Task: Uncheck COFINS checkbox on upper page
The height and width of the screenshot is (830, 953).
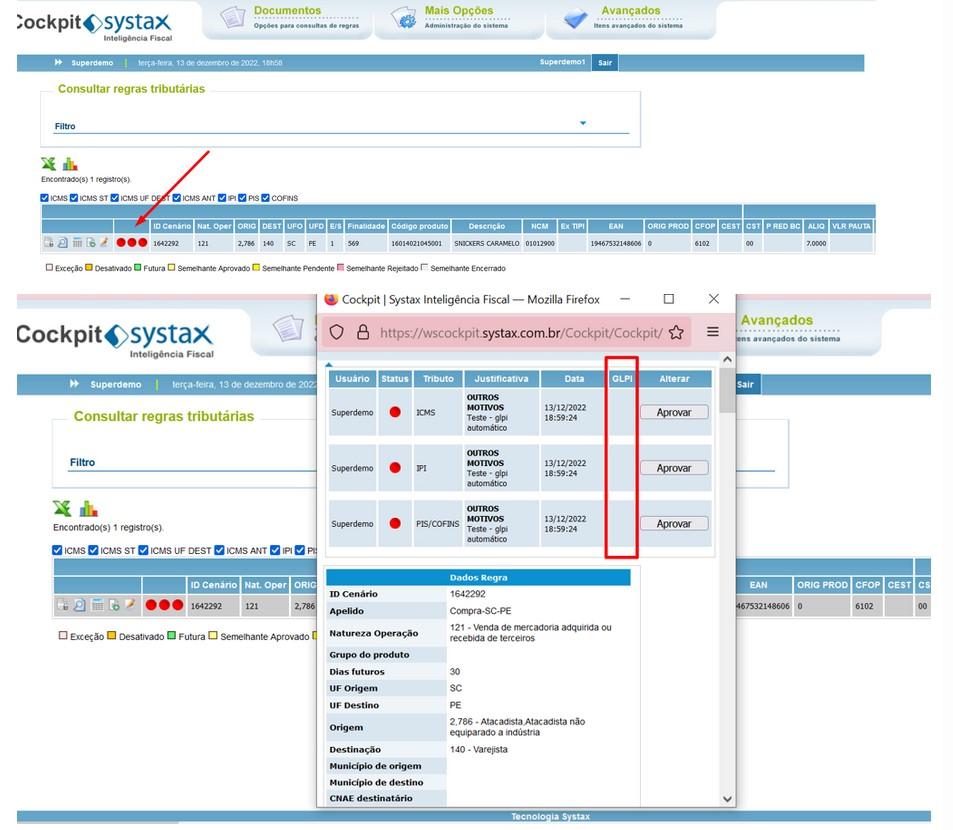Action: (265, 198)
